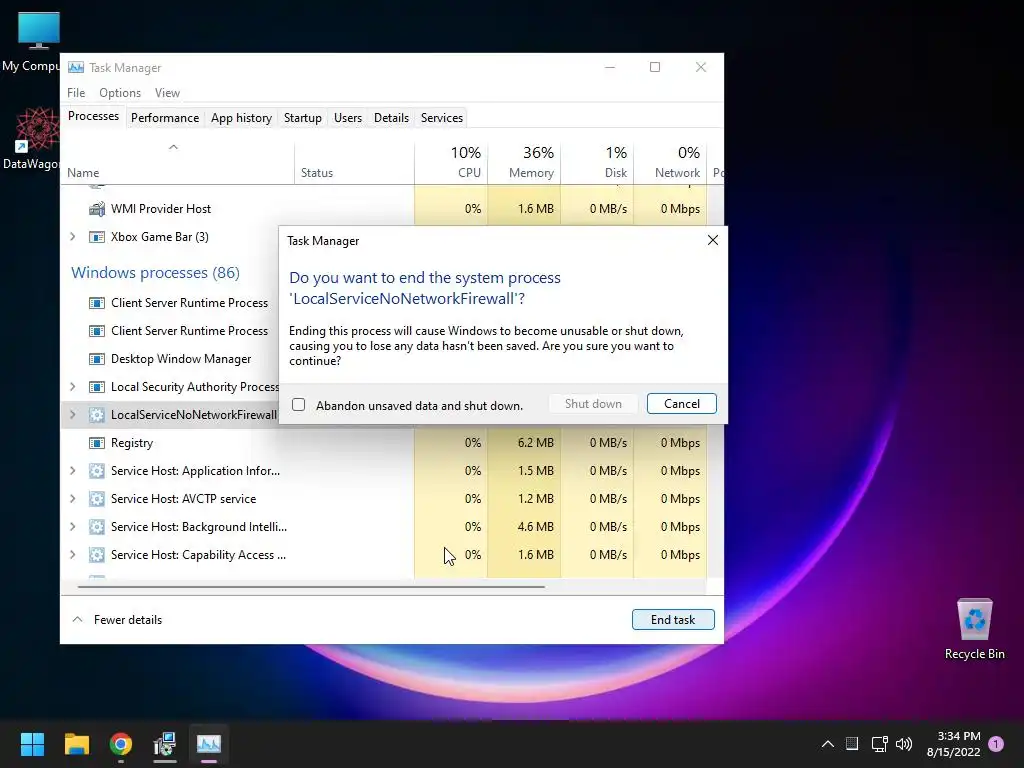The width and height of the screenshot is (1024, 768).
Task: Close the confirmation dialog with X
Action: tap(712, 240)
